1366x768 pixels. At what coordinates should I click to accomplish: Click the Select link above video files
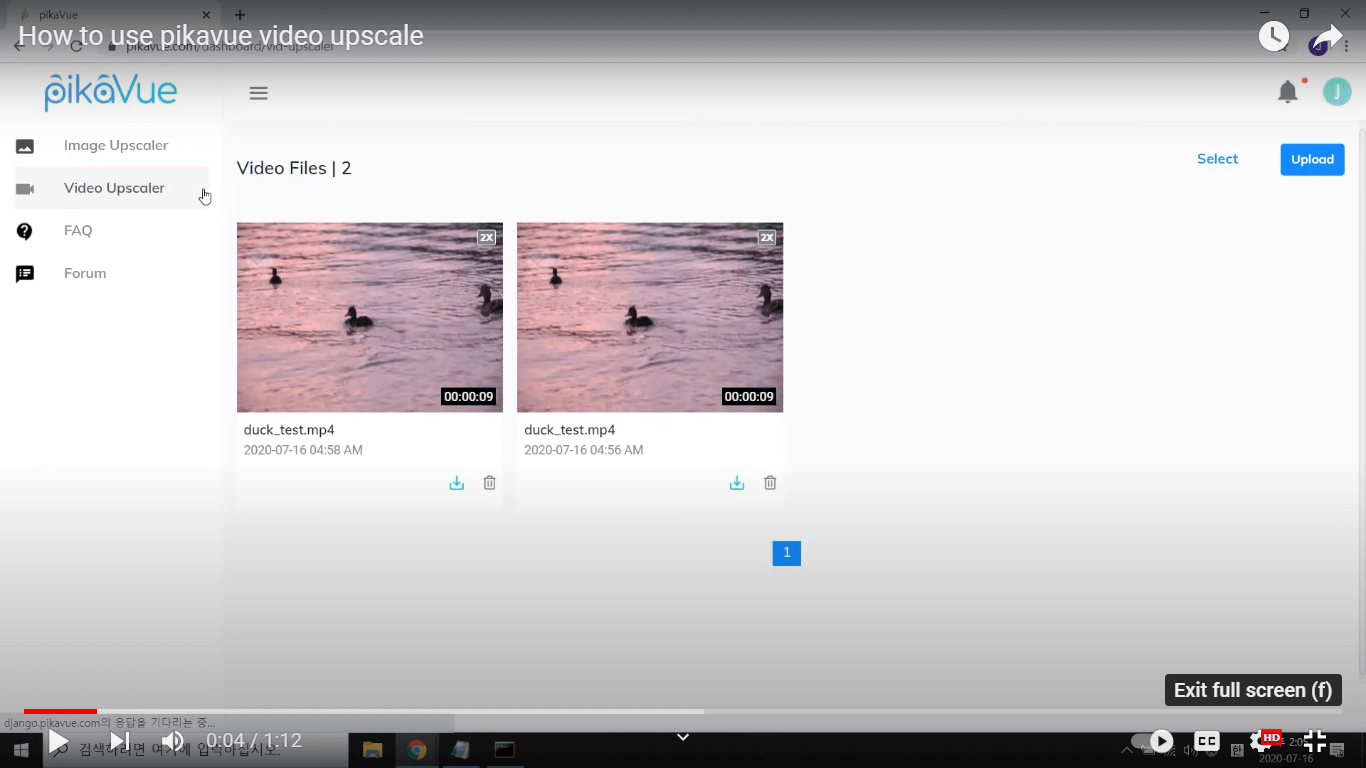tap(1217, 159)
